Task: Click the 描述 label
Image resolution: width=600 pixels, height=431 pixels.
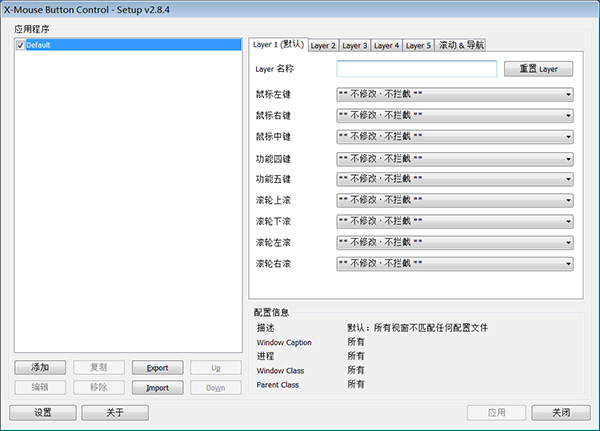Action: (x=265, y=328)
